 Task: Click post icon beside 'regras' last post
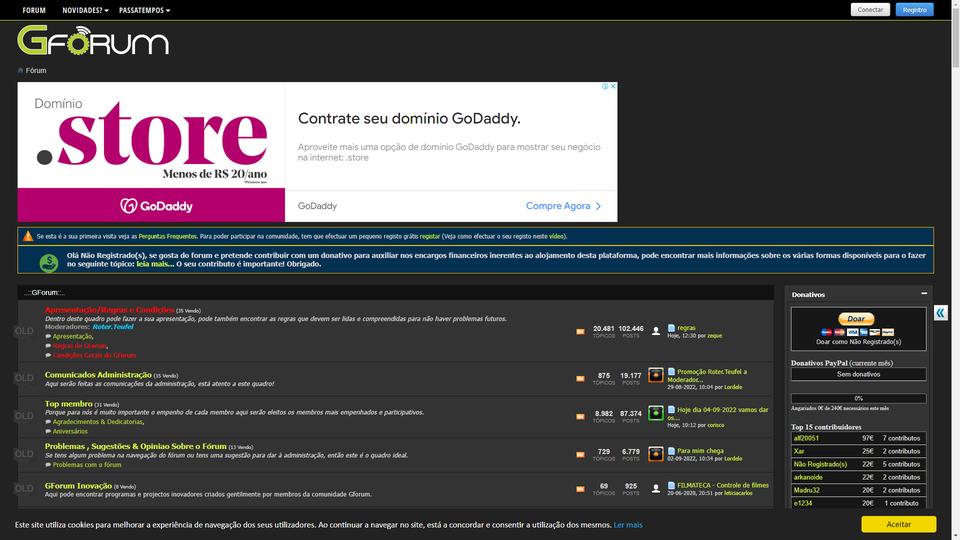671,328
